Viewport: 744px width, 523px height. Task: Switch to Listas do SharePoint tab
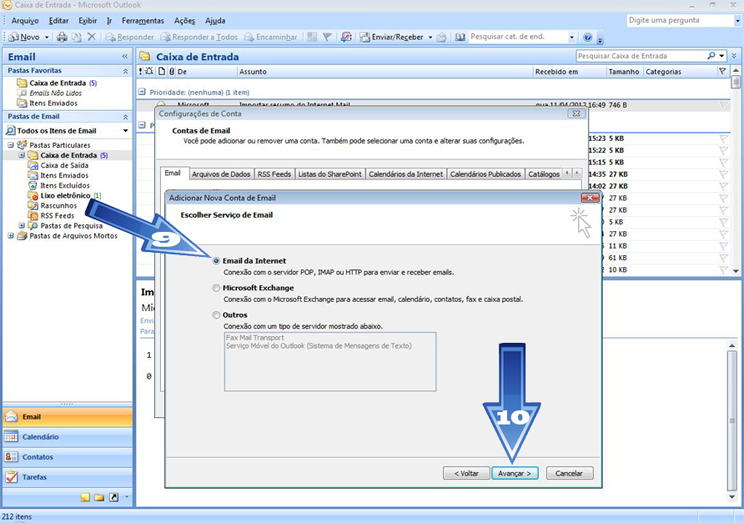(330, 174)
